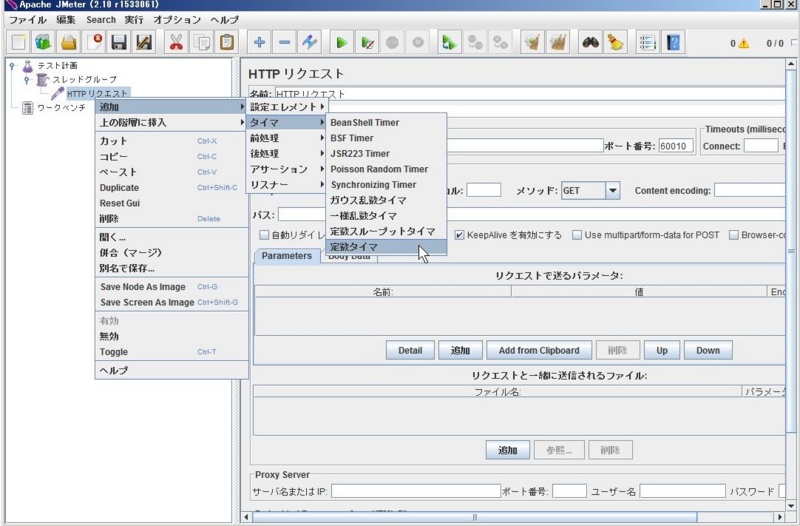The height and width of the screenshot is (526, 800).
Task: Click the Cut scissors icon
Action: [x=176, y=42]
